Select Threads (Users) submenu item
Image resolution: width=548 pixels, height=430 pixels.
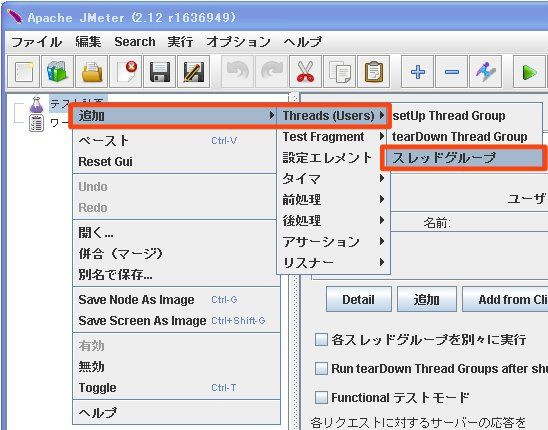coord(333,116)
